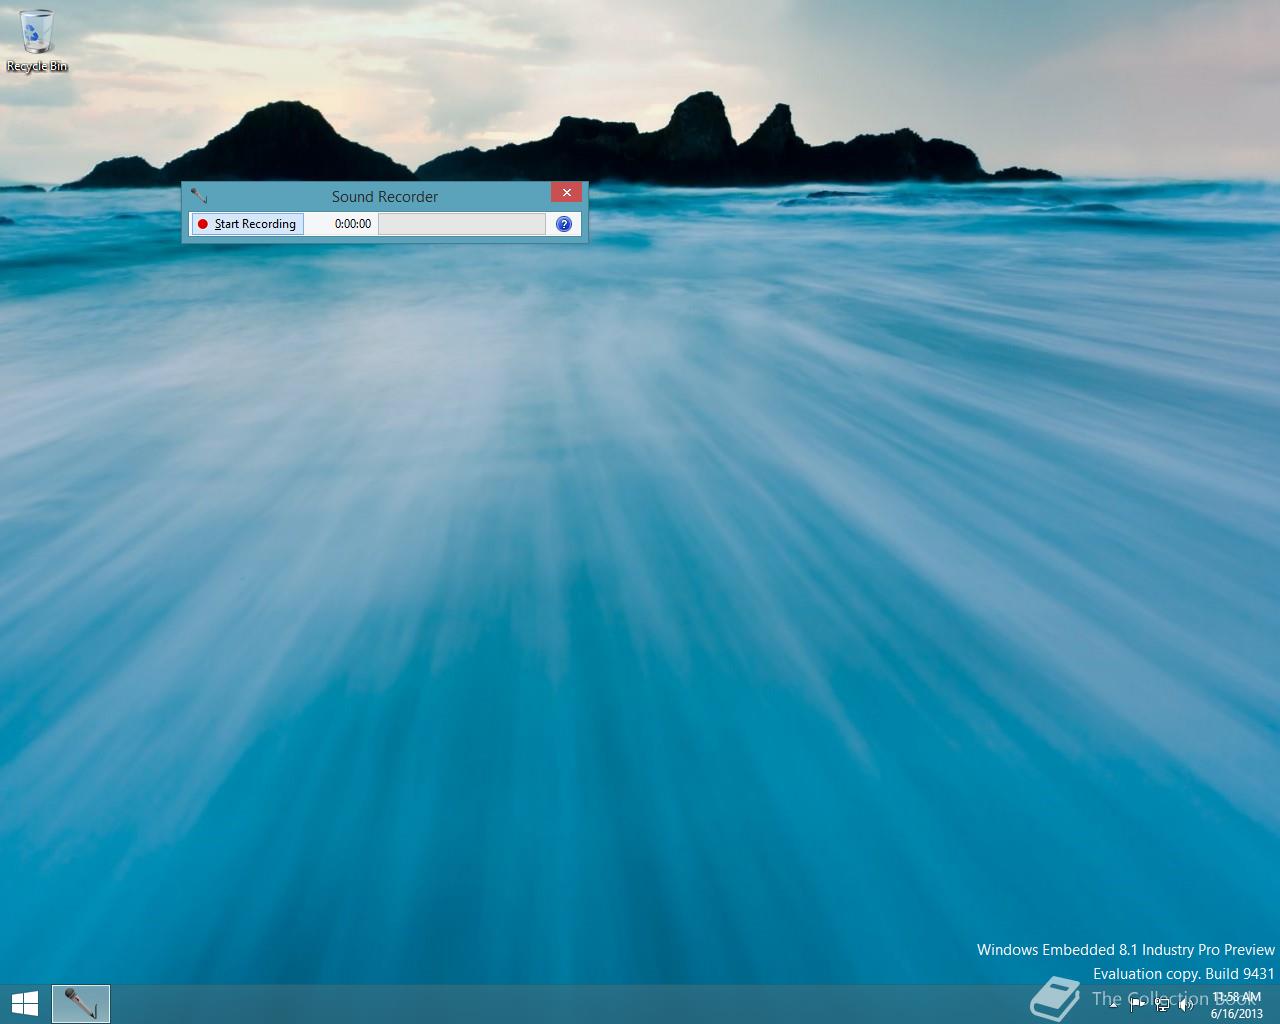
Task: Click the microphone icon in Sound Recorder title bar
Action: coord(198,196)
